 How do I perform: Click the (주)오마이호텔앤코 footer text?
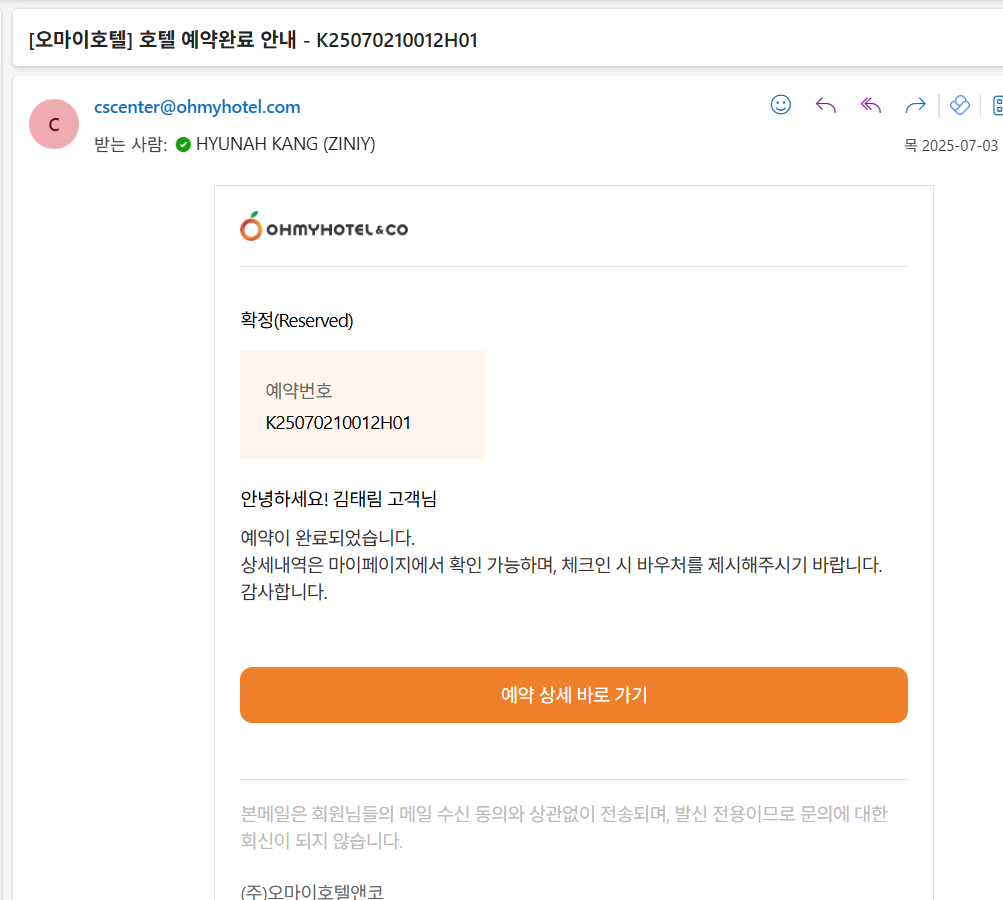point(313,892)
